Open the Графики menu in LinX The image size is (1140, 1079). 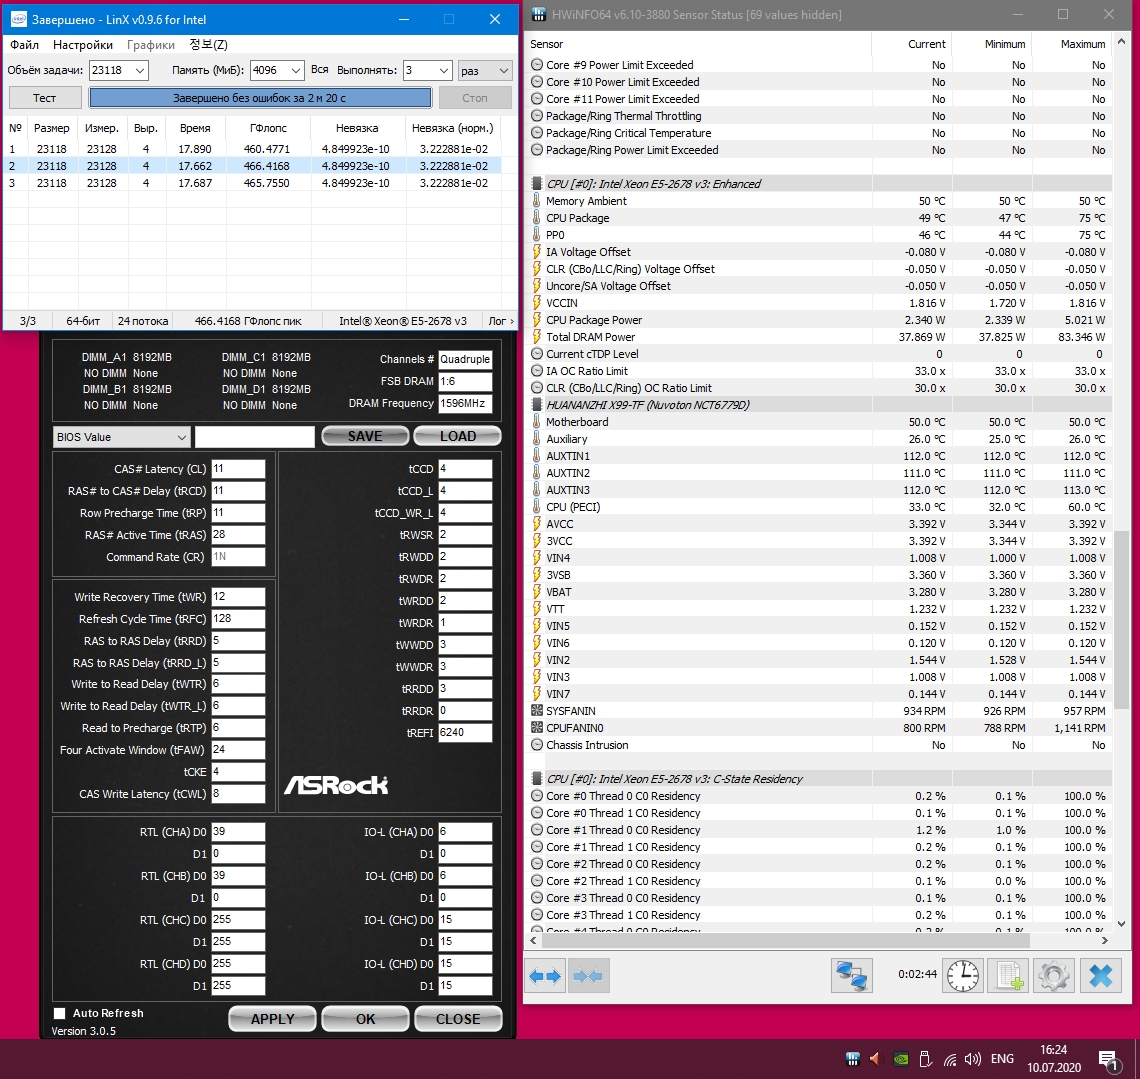150,44
